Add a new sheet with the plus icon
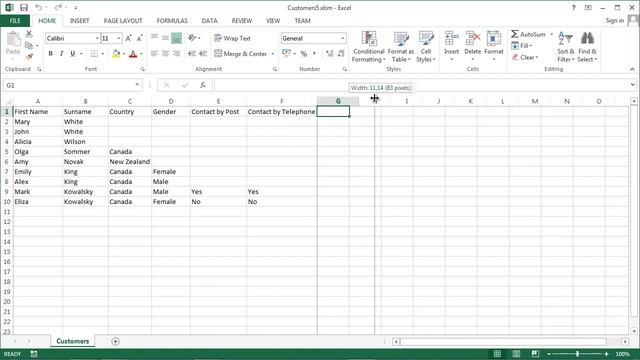 point(116,341)
